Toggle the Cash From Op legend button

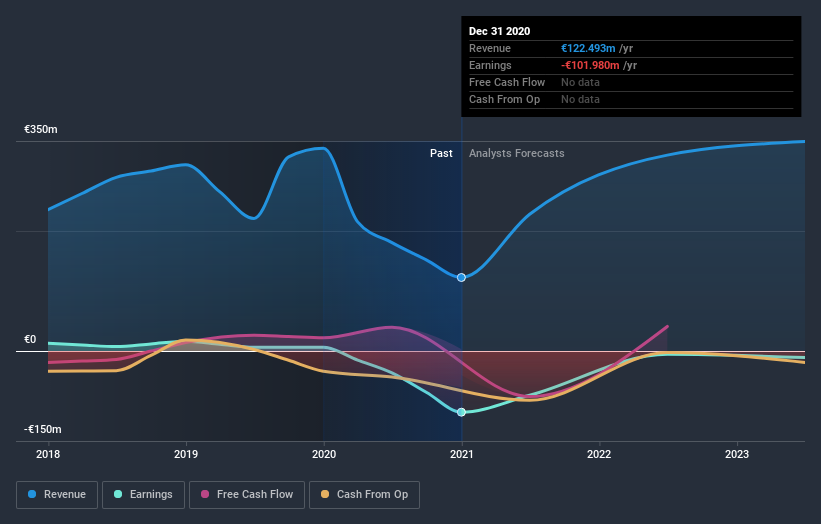(364, 495)
